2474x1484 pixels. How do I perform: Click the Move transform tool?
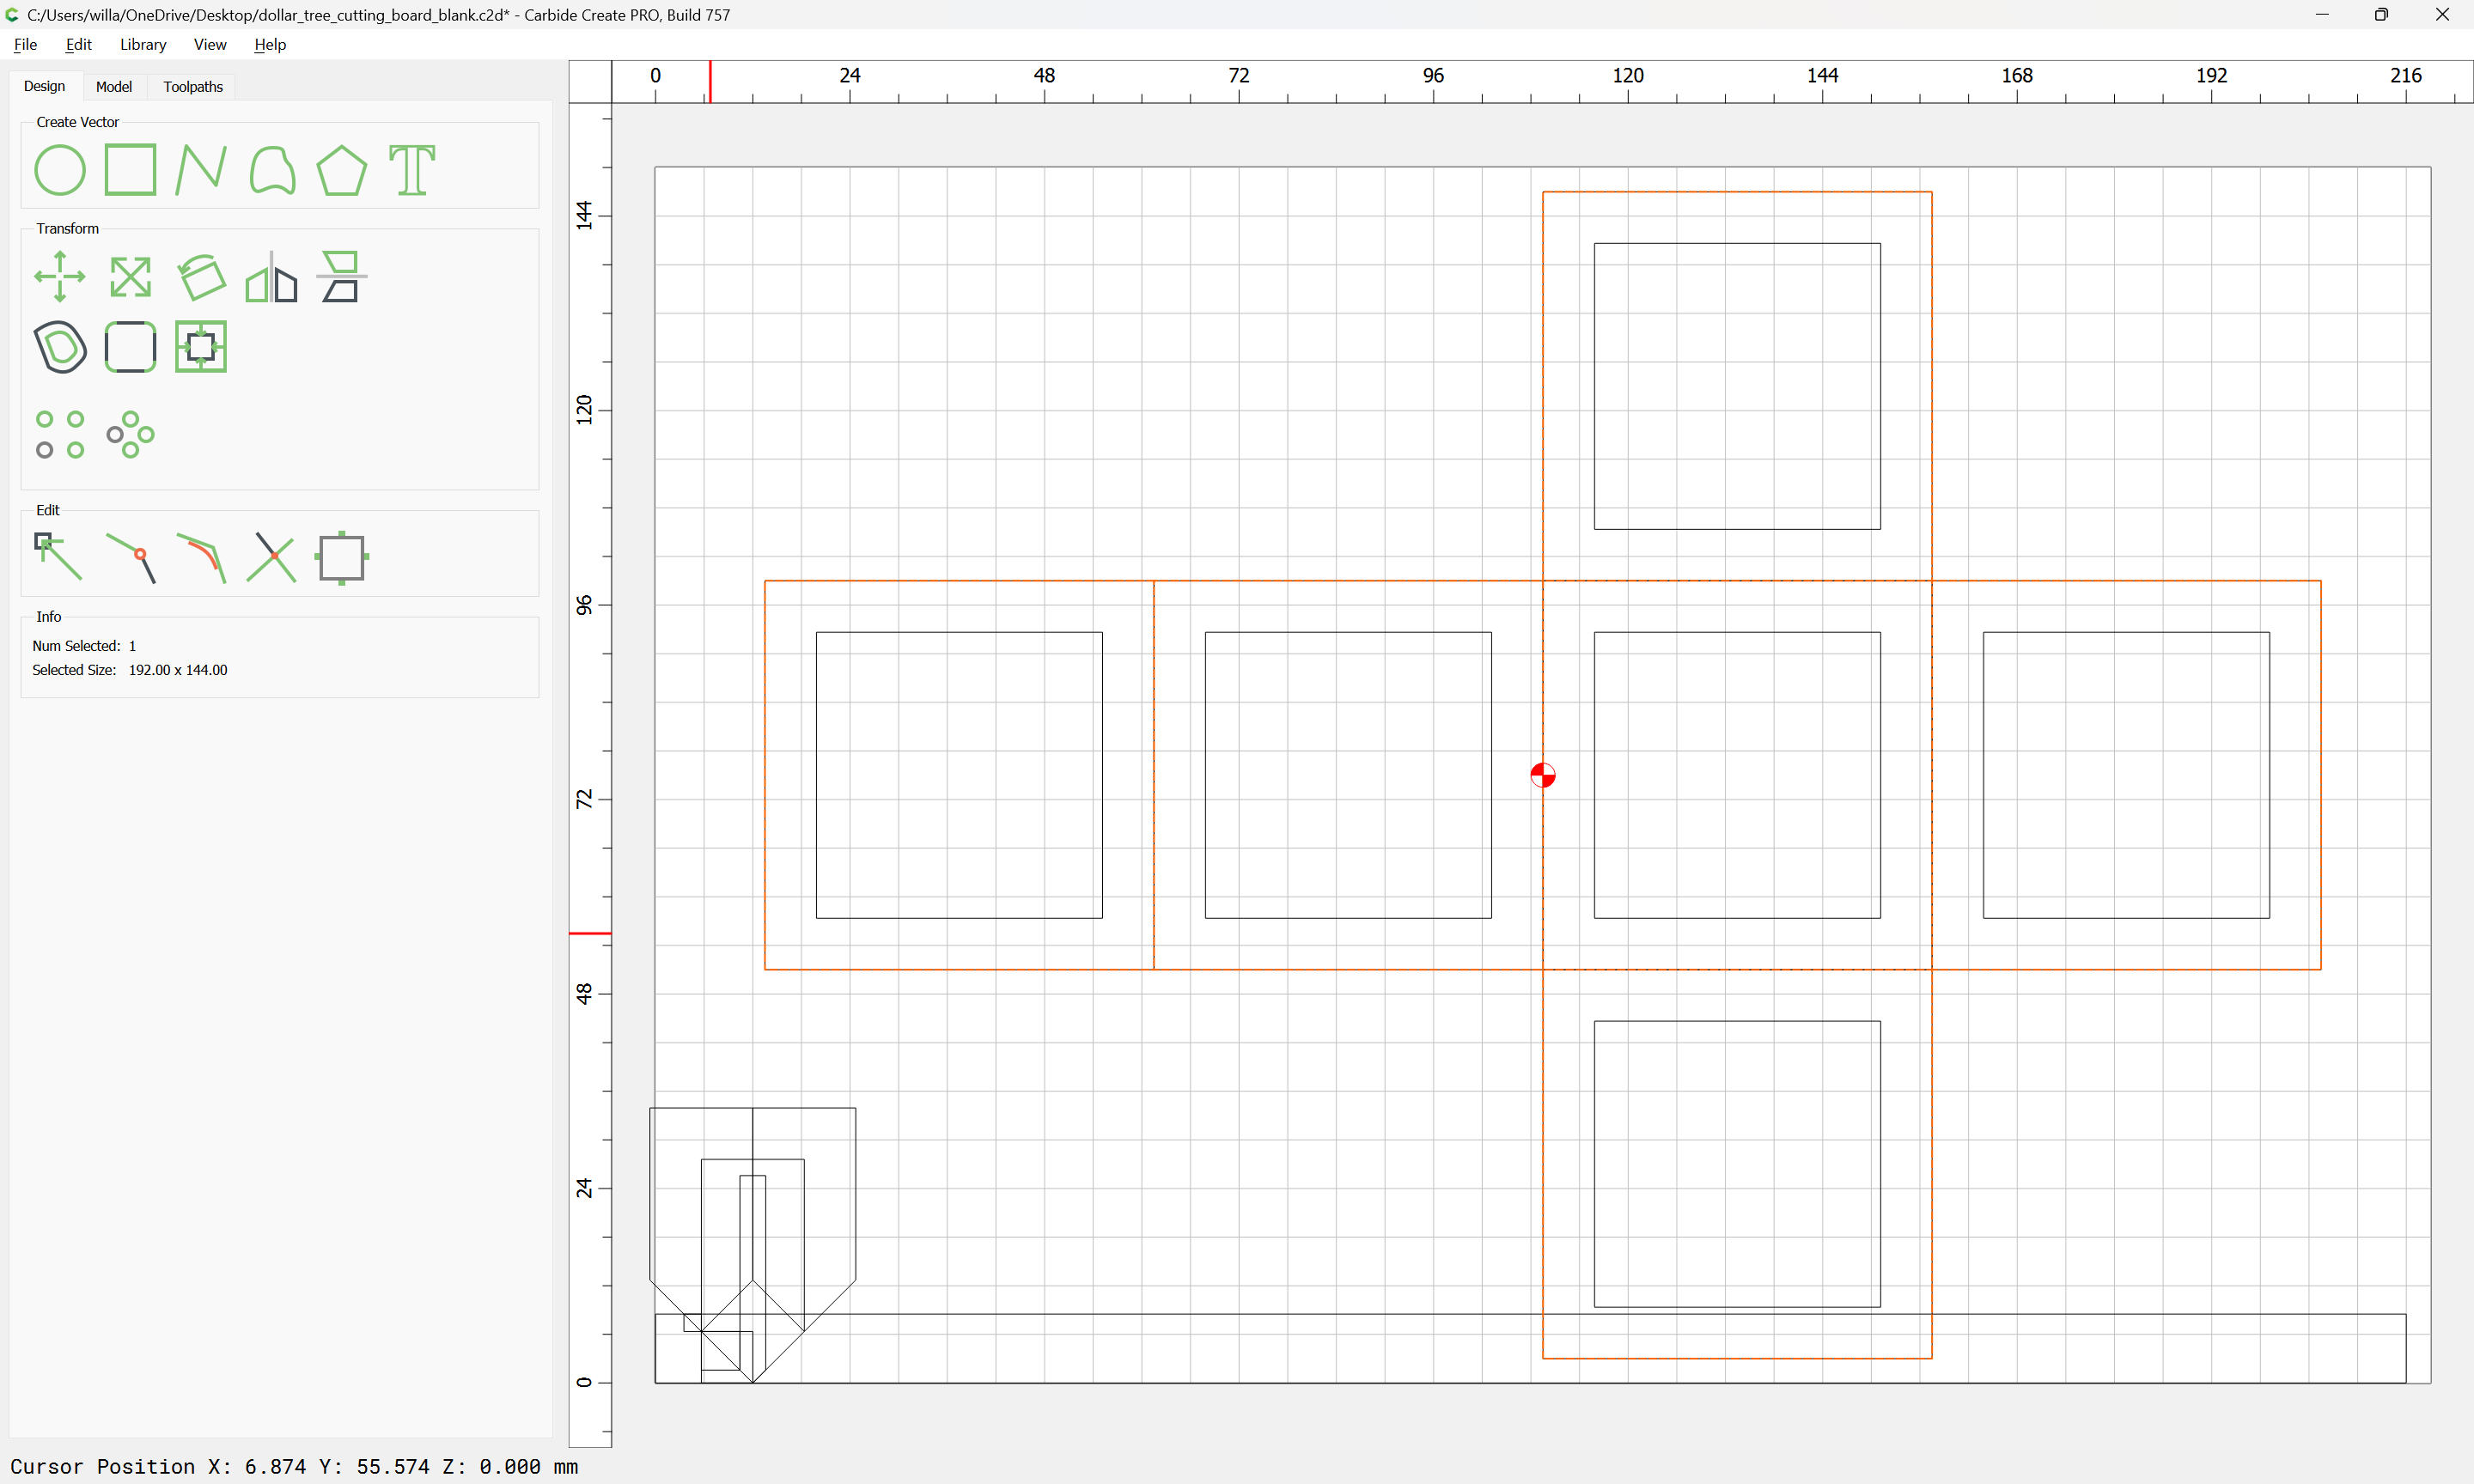[x=60, y=277]
